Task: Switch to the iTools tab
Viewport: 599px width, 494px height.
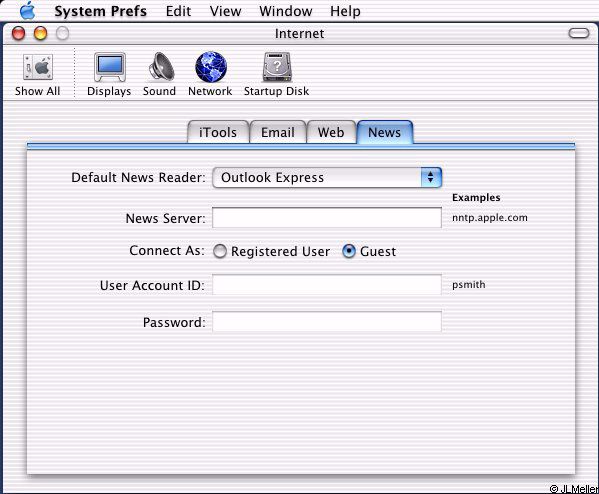Action: click(218, 132)
